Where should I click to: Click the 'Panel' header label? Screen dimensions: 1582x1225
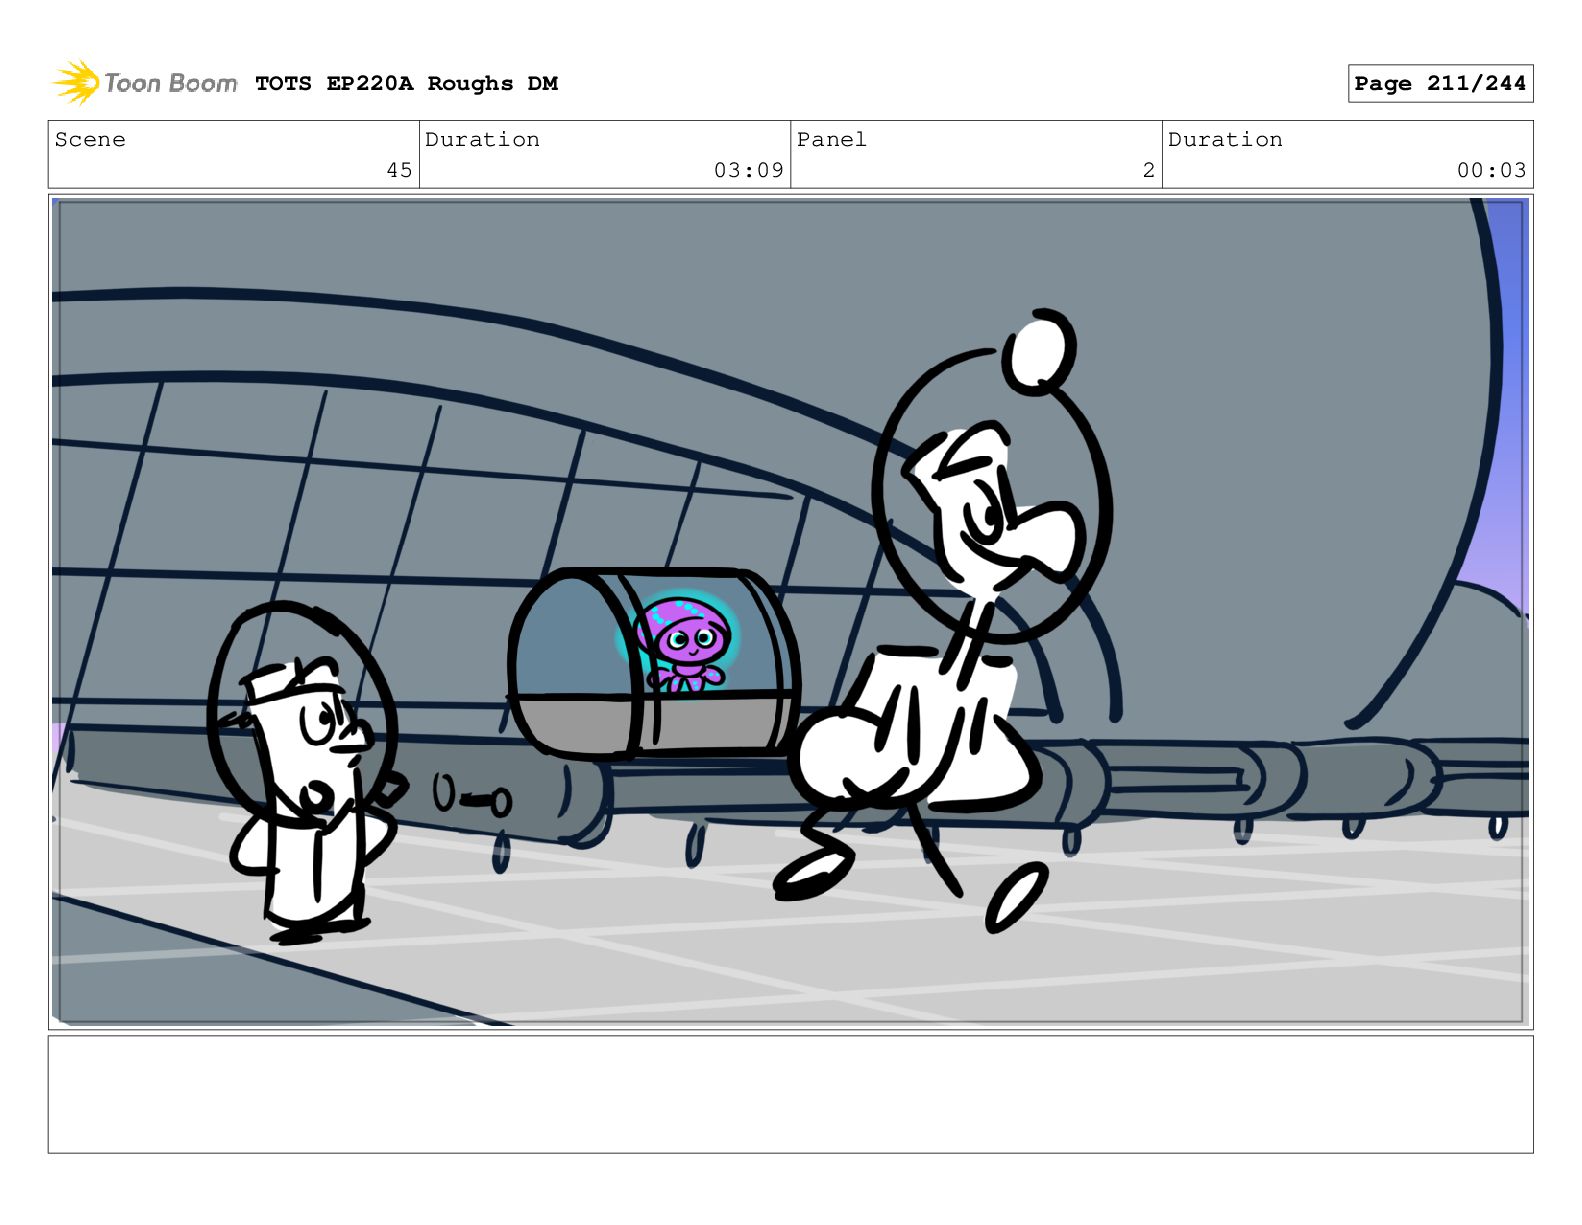(x=831, y=140)
